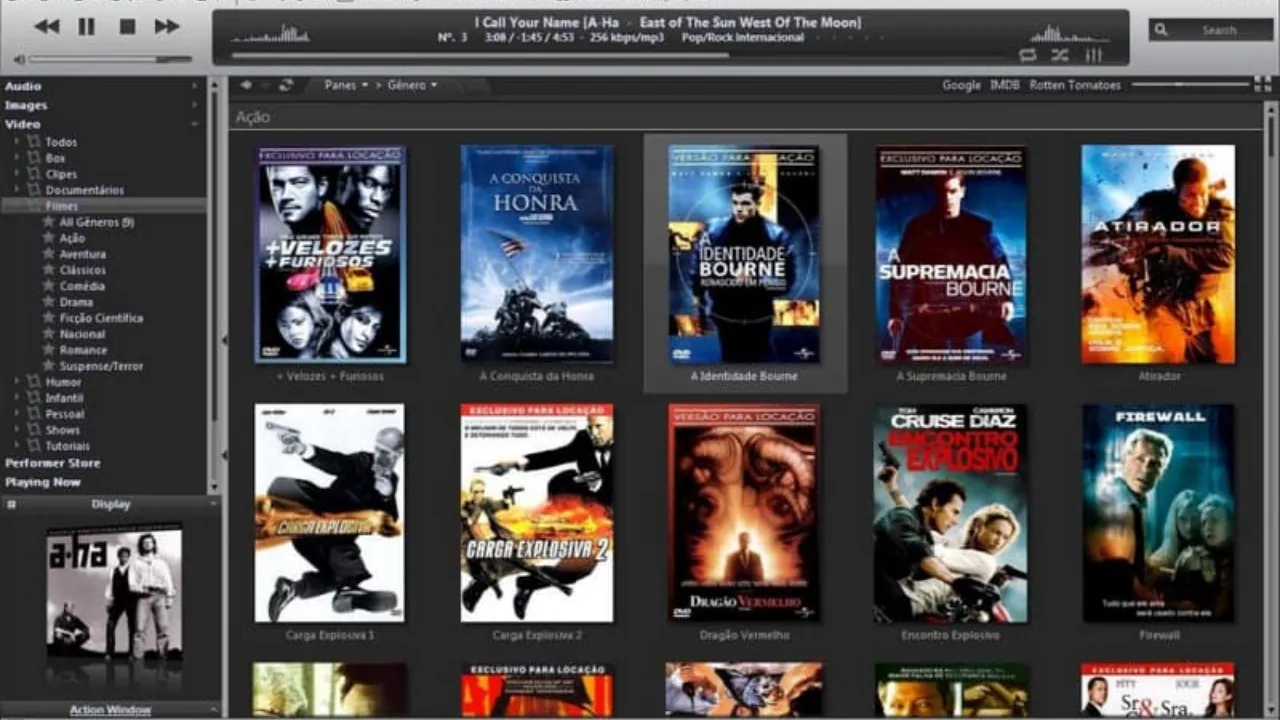Open the Action Window bar

coord(110,709)
